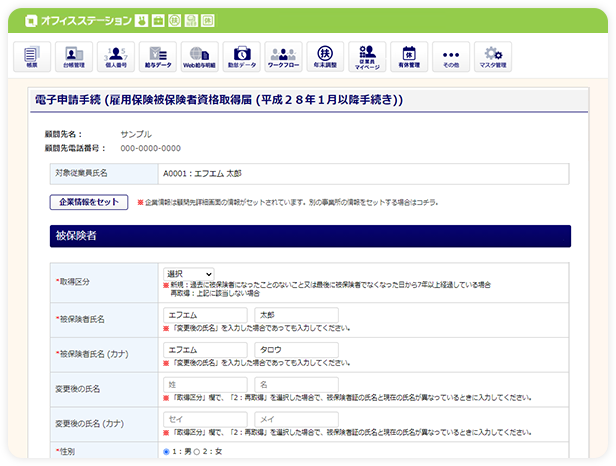This screenshot has width=616, height=466.
Task: Click the briefcase icon in green header
Action: (158, 20)
